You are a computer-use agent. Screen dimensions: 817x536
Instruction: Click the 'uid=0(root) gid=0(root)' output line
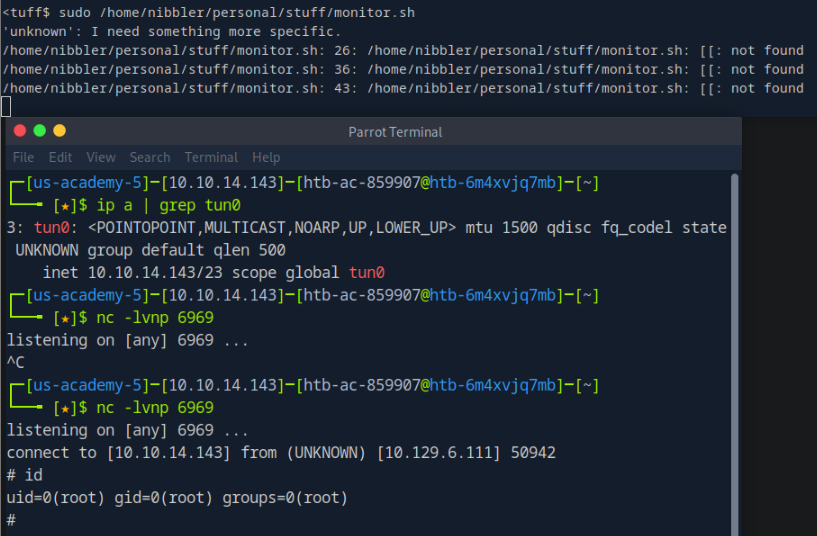(177, 498)
